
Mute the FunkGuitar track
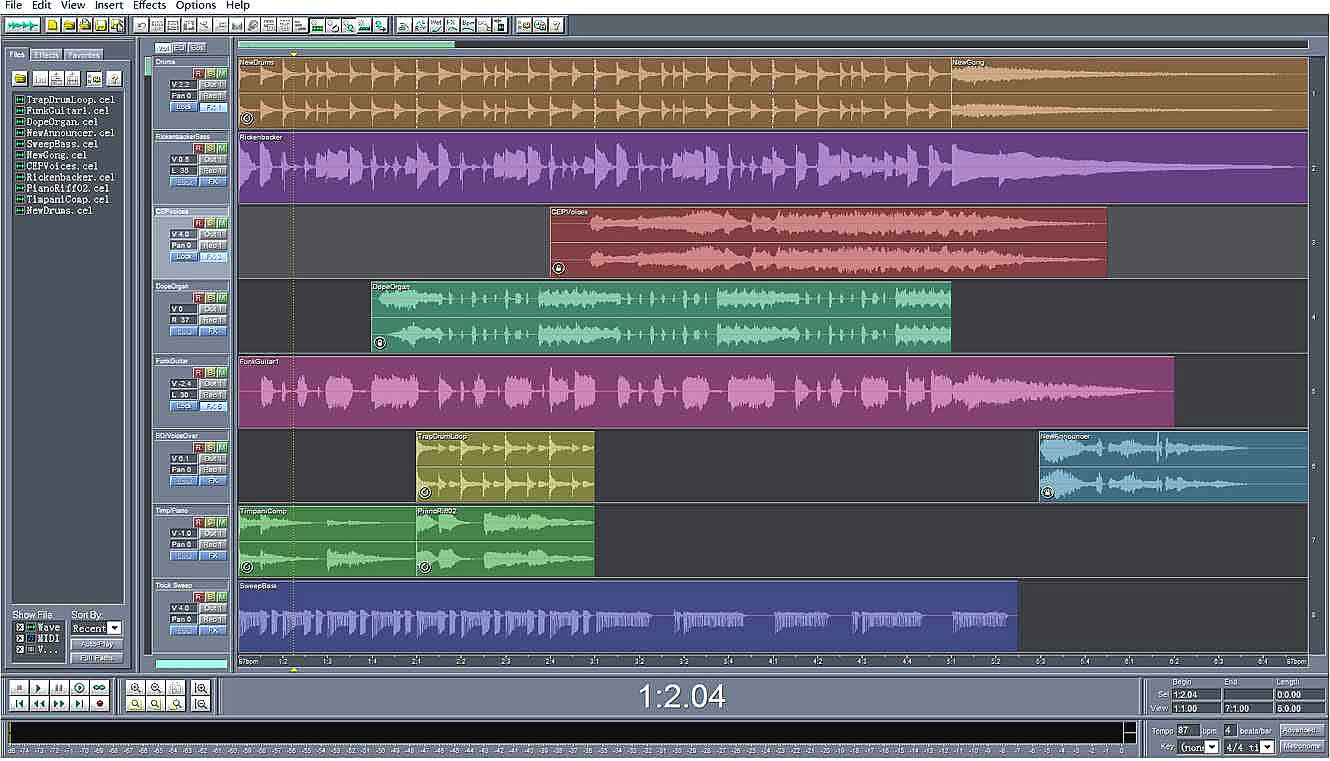coord(221,372)
